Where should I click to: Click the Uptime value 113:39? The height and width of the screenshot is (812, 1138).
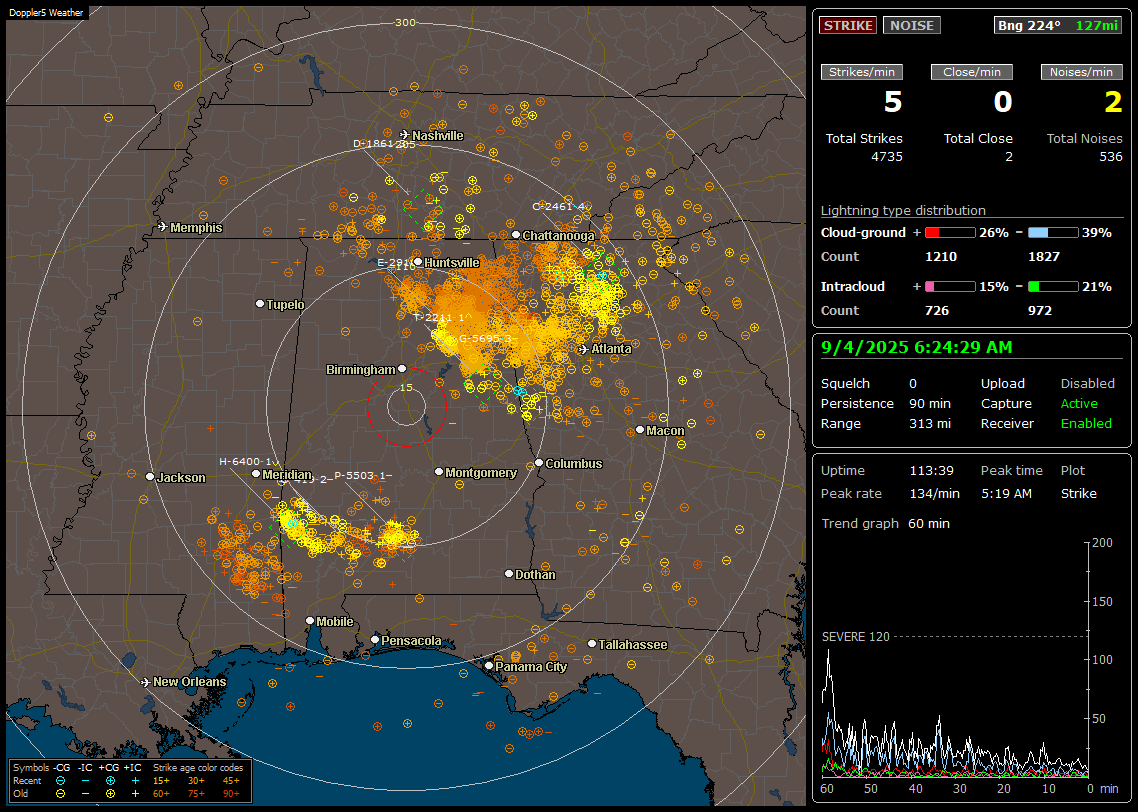coord(931,470)
